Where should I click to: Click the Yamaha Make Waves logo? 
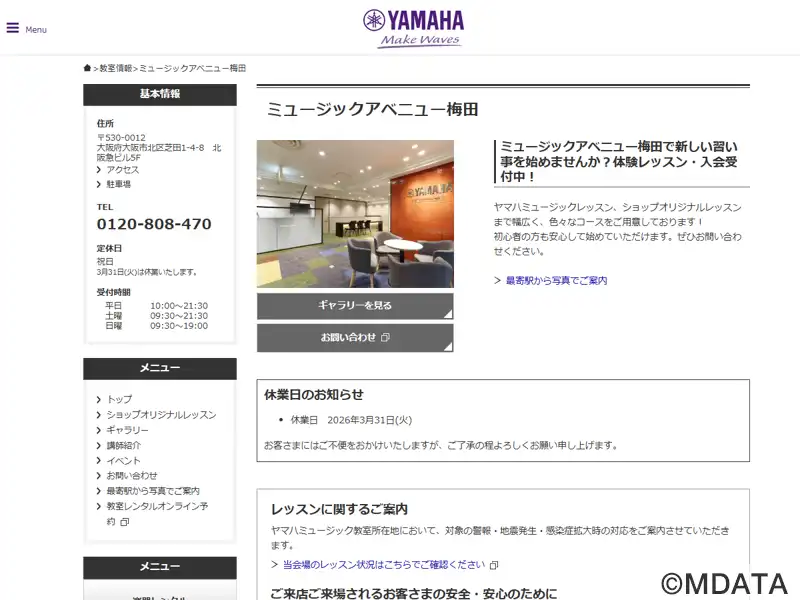pyautogui.click(x=414, y=29)
